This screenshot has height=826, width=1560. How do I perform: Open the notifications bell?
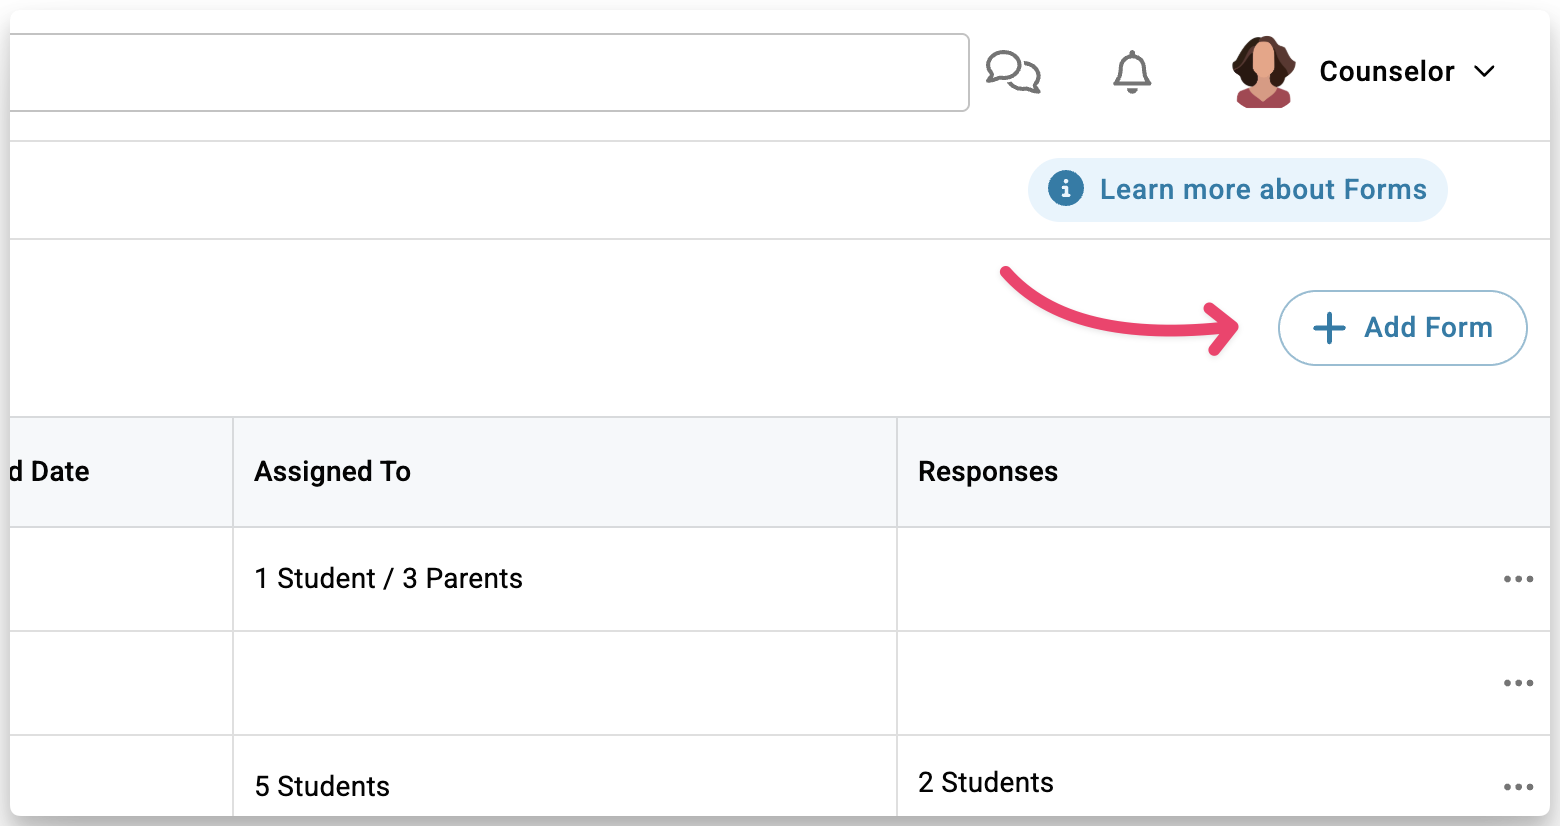1132,72
